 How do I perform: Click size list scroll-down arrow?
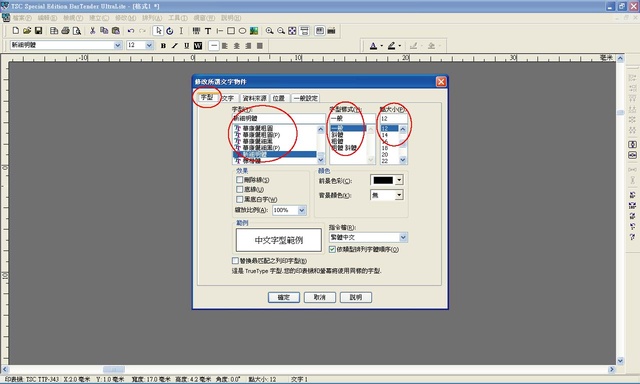point(403,160)
